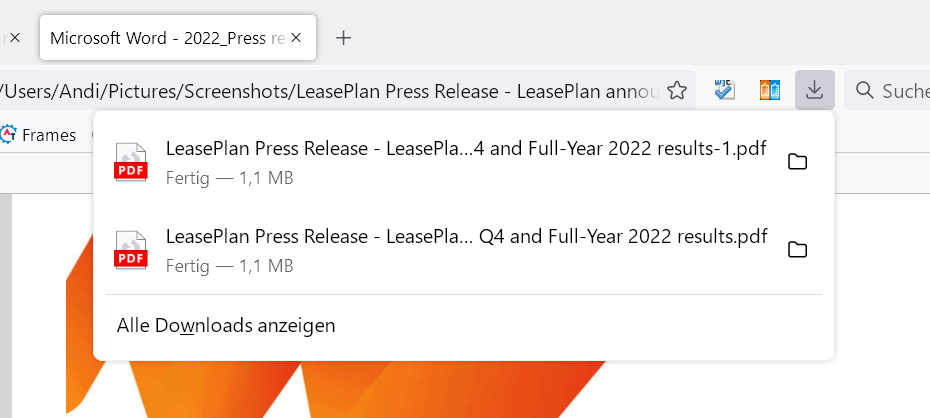Close the partially visible left tab
The width and height of the screenshot is (930, 418).
pyautogui.click(x=14, y=38)
